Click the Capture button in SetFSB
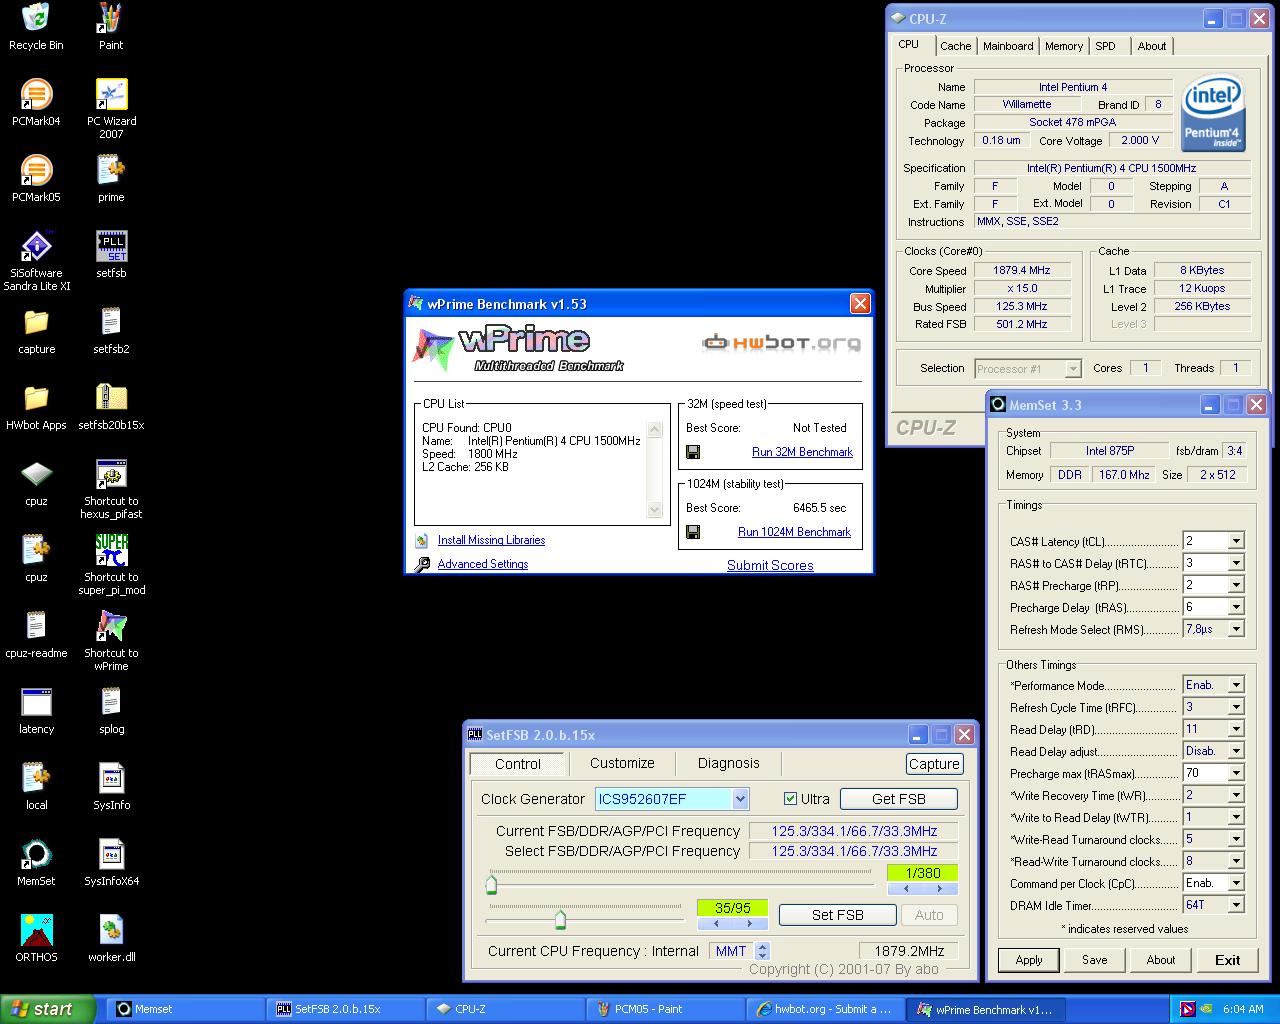Image resolution: width=1280 pixels, height=1024 pixels. tap(934, 764)
